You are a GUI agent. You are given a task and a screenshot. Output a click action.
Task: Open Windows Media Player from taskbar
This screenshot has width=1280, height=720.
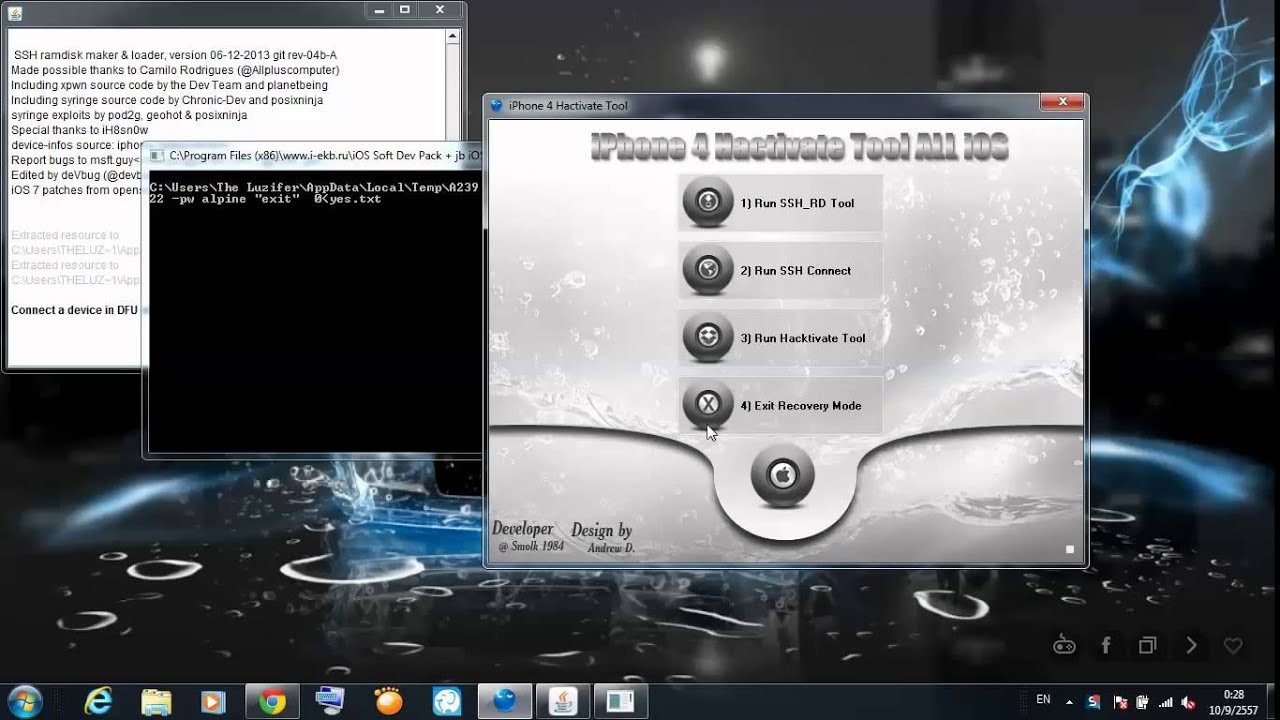tap(214, 701)
